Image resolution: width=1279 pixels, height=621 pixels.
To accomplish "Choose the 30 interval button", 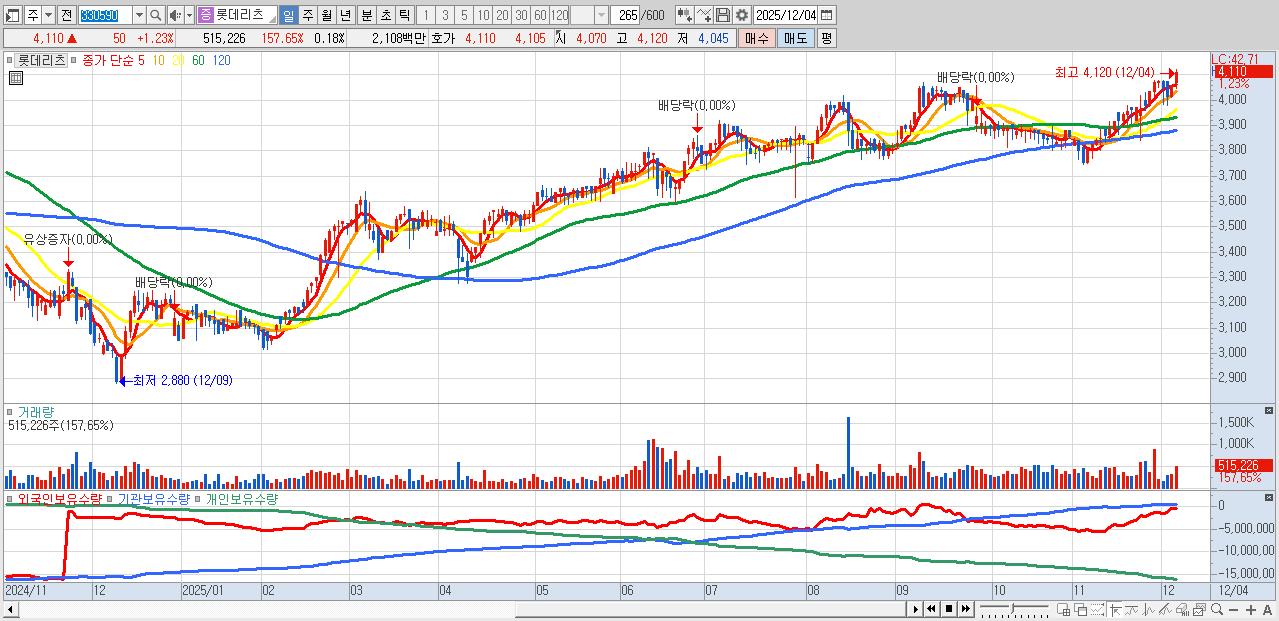I will [x=521, y=15].
